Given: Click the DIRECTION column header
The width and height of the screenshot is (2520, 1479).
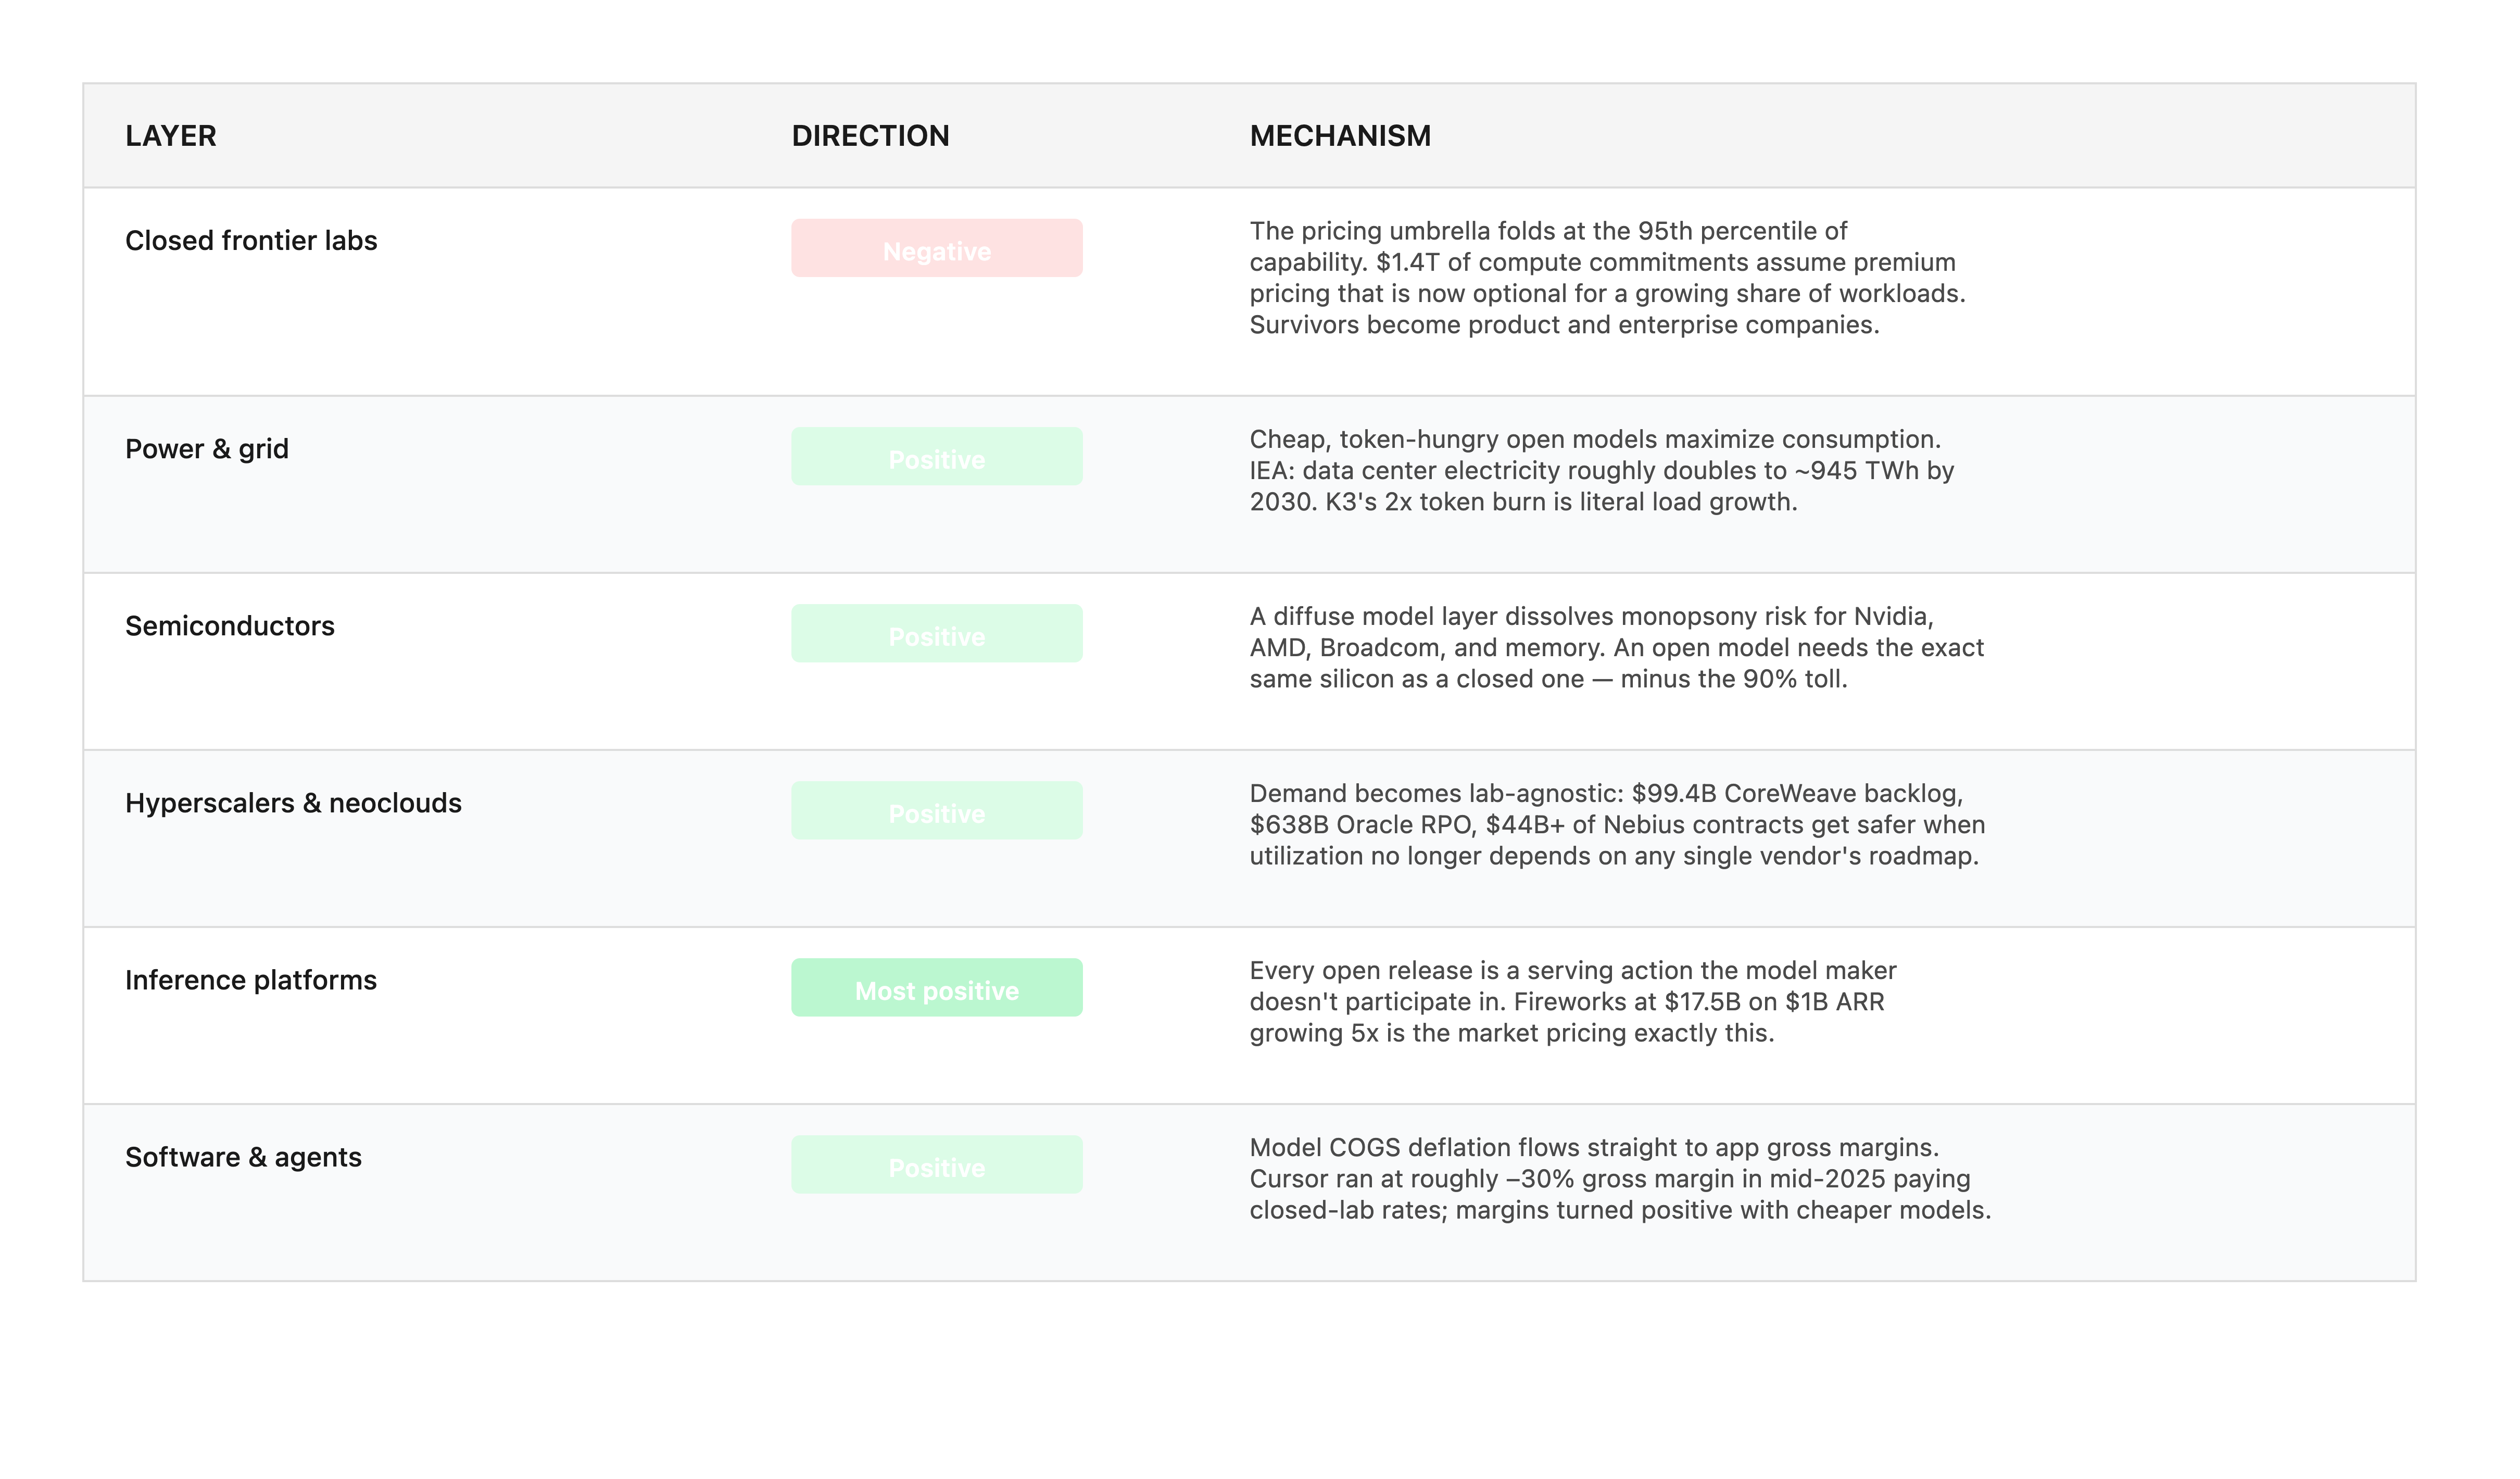Looking at the screenshot, I should coord(870,136).
